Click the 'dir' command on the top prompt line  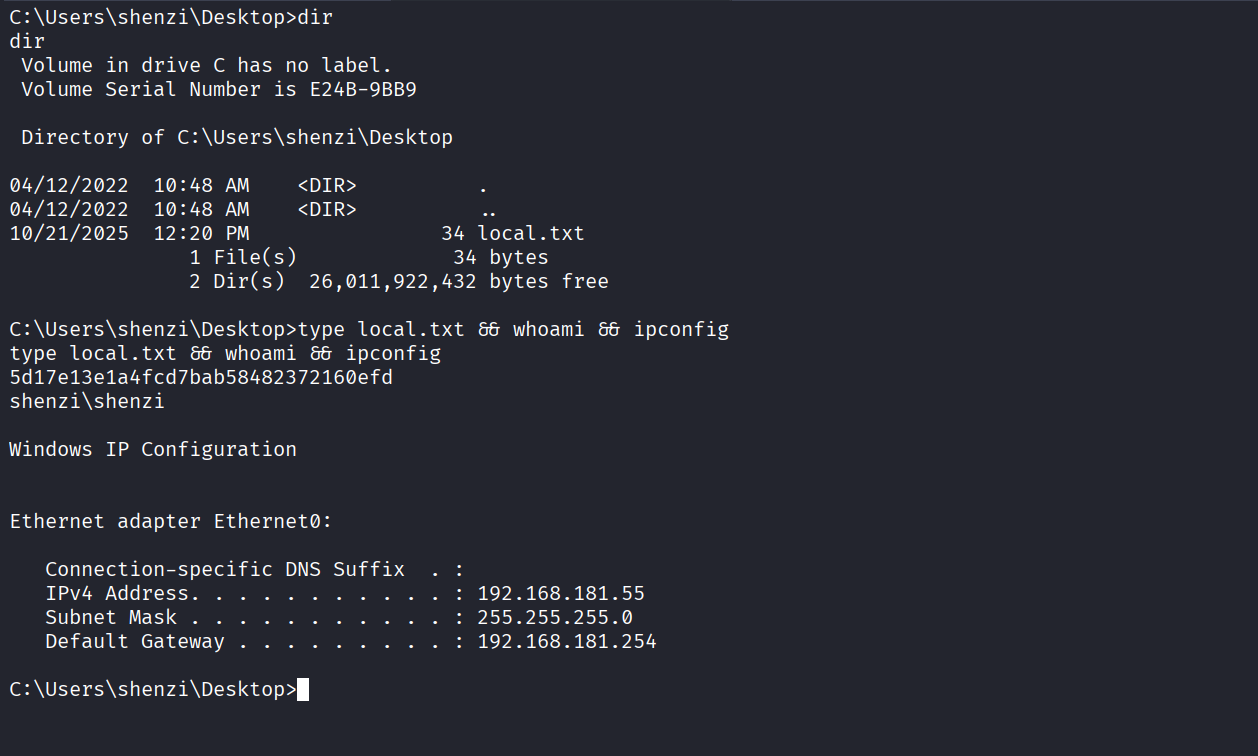pyautogui.click(x=315, y=17)
